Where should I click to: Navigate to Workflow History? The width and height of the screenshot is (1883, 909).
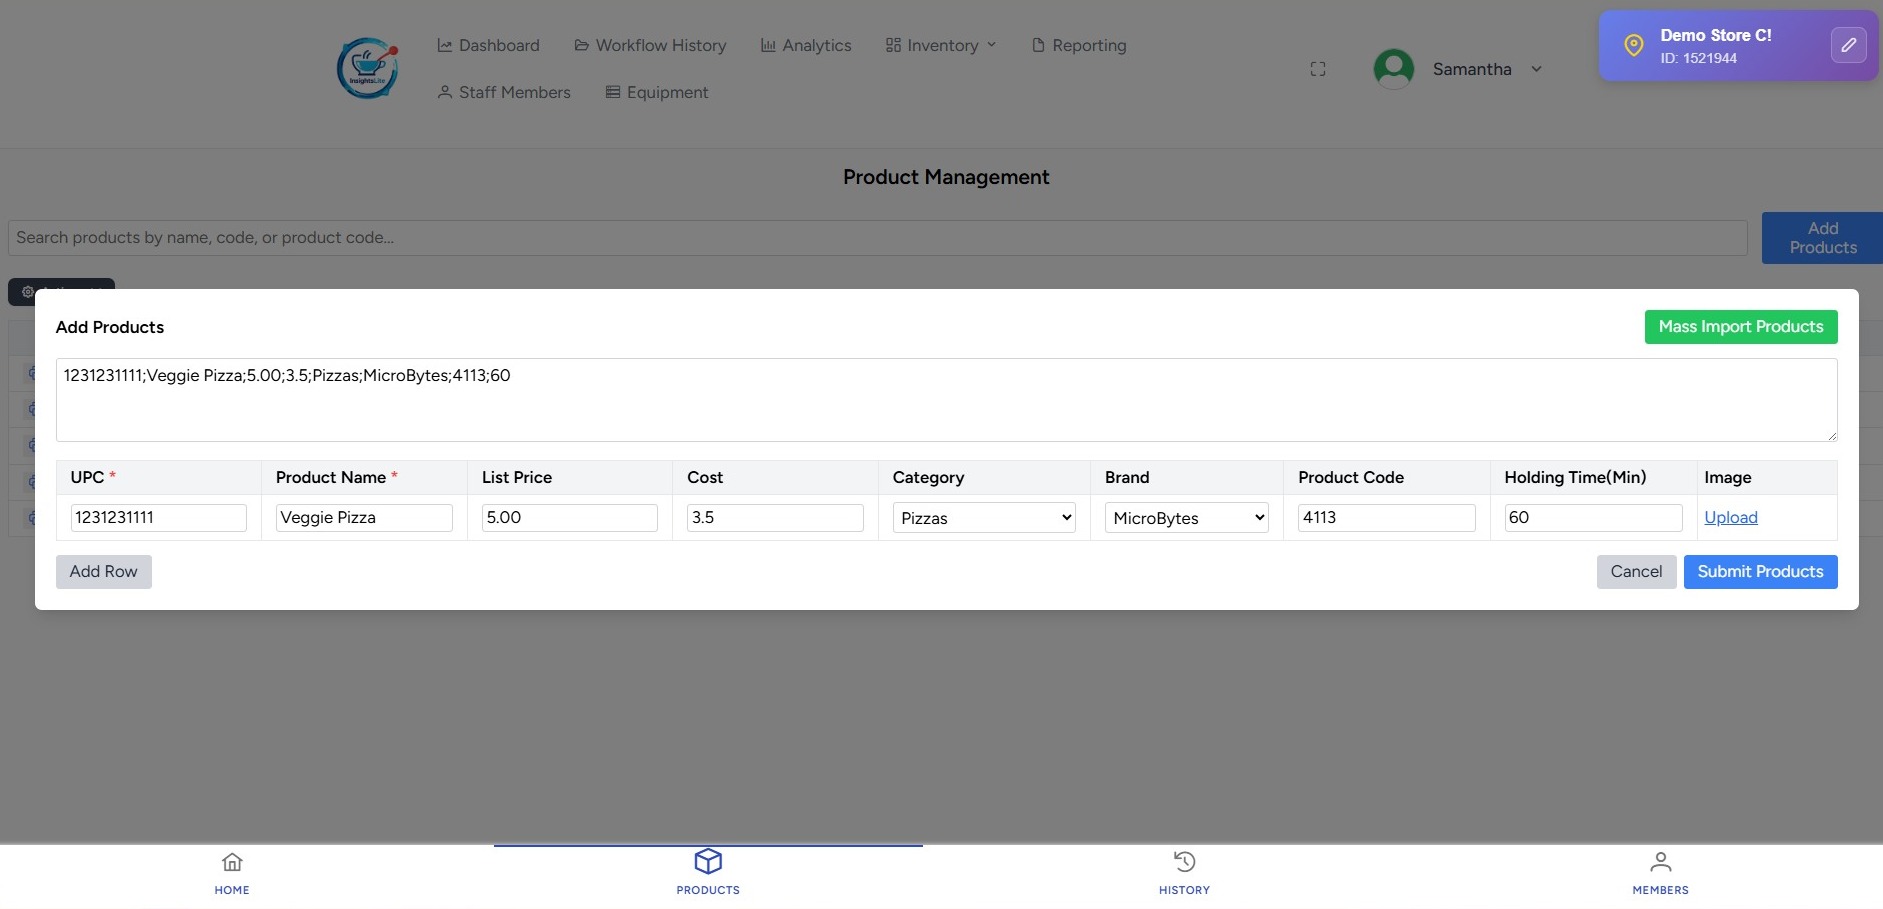(650, 45)
